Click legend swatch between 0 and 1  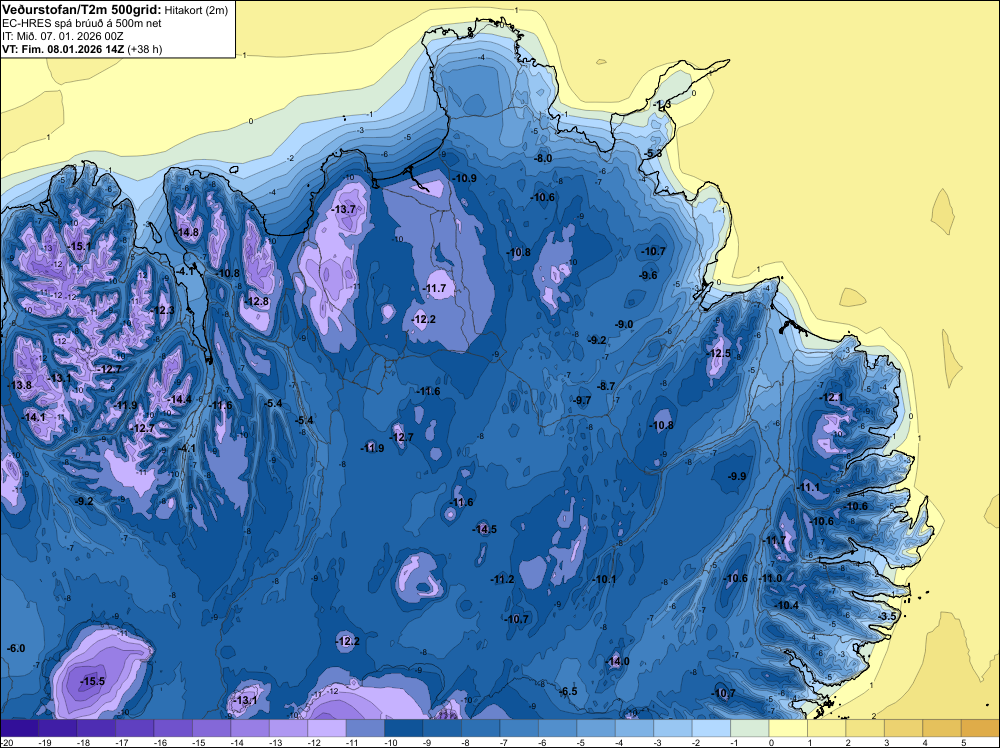pos(788,728)
